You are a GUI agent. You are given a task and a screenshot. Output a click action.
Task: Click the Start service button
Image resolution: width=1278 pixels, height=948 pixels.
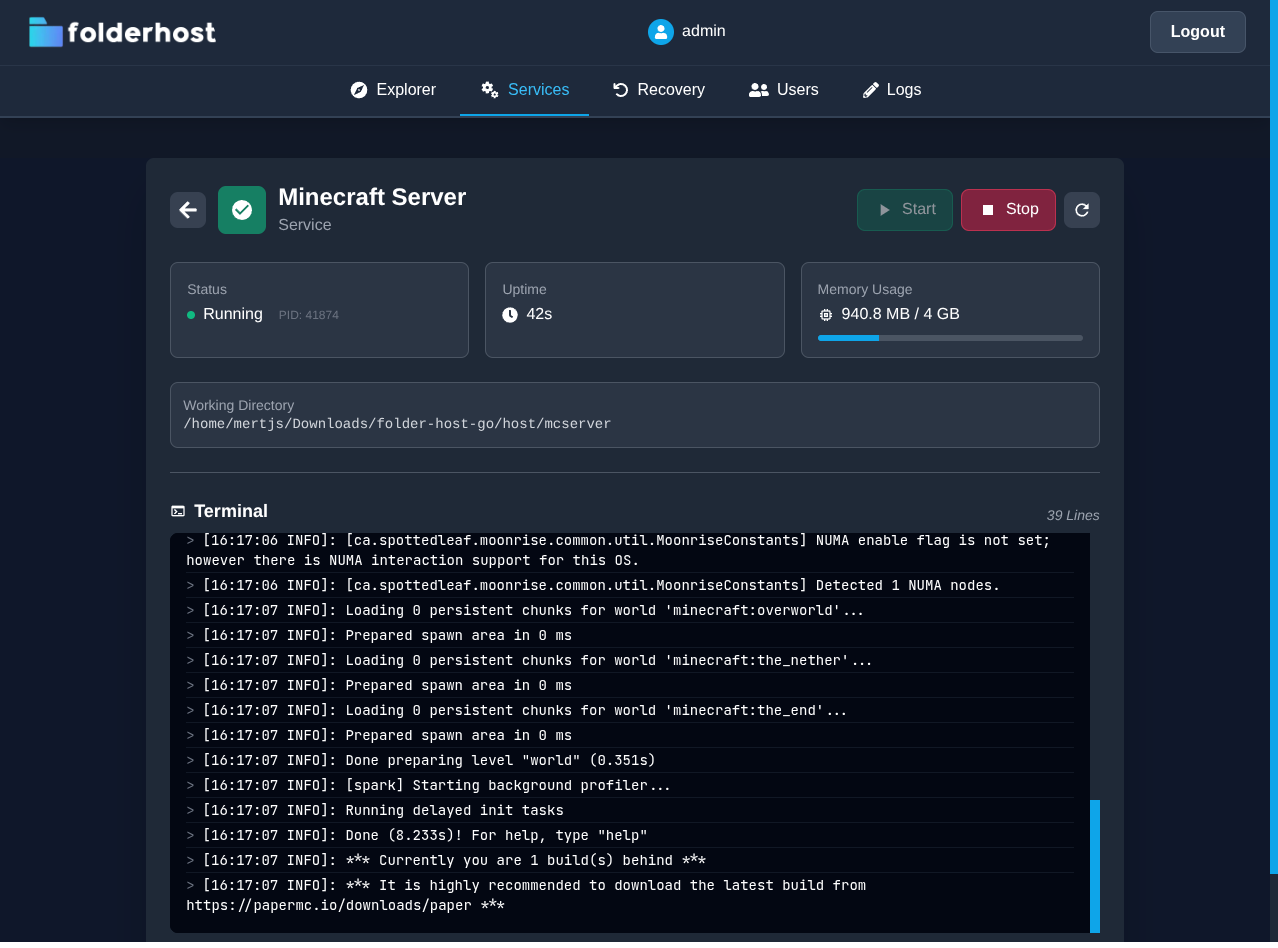pyautogui.click(x=904, y=210)
